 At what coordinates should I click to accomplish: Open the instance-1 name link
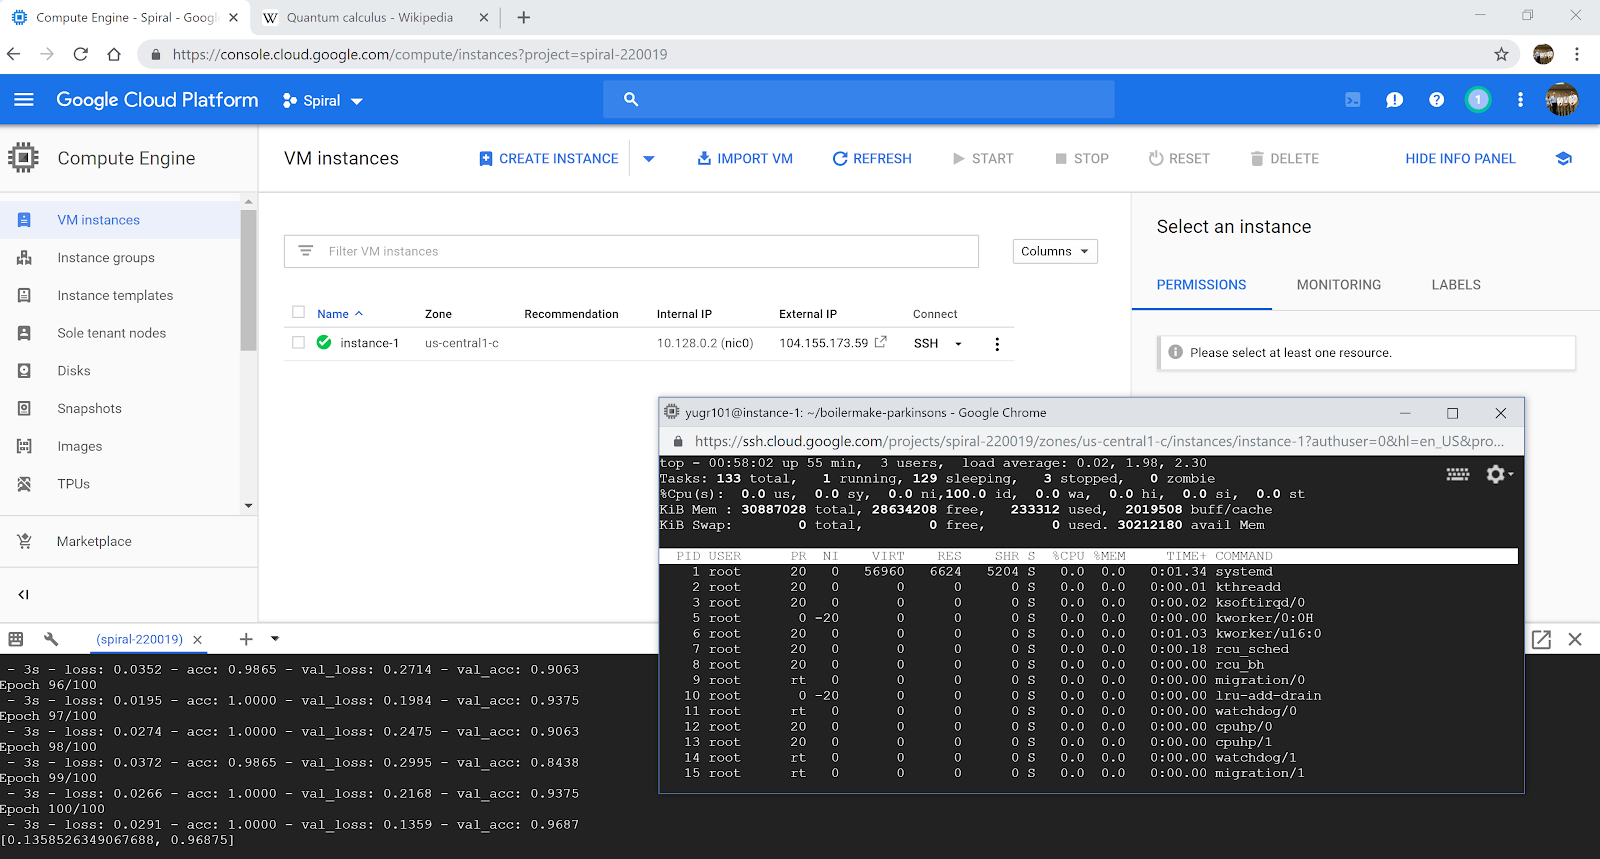pos(369,343)
